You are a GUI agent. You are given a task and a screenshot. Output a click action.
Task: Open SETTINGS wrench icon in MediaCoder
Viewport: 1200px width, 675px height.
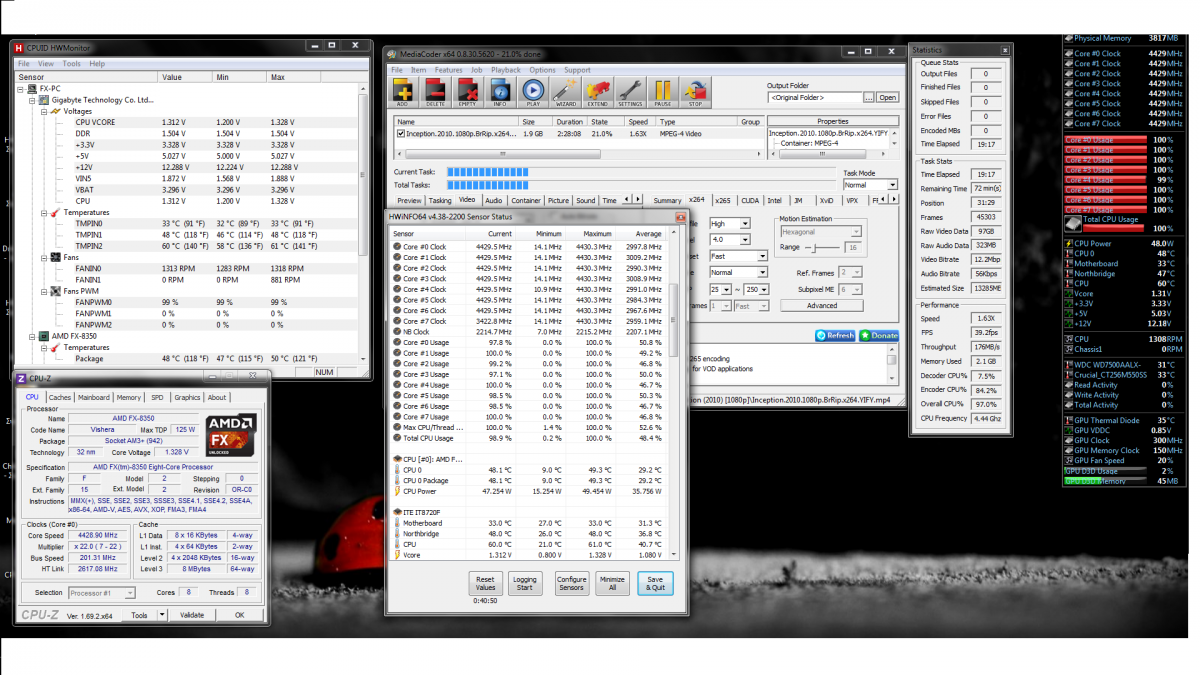pos(630,92)
